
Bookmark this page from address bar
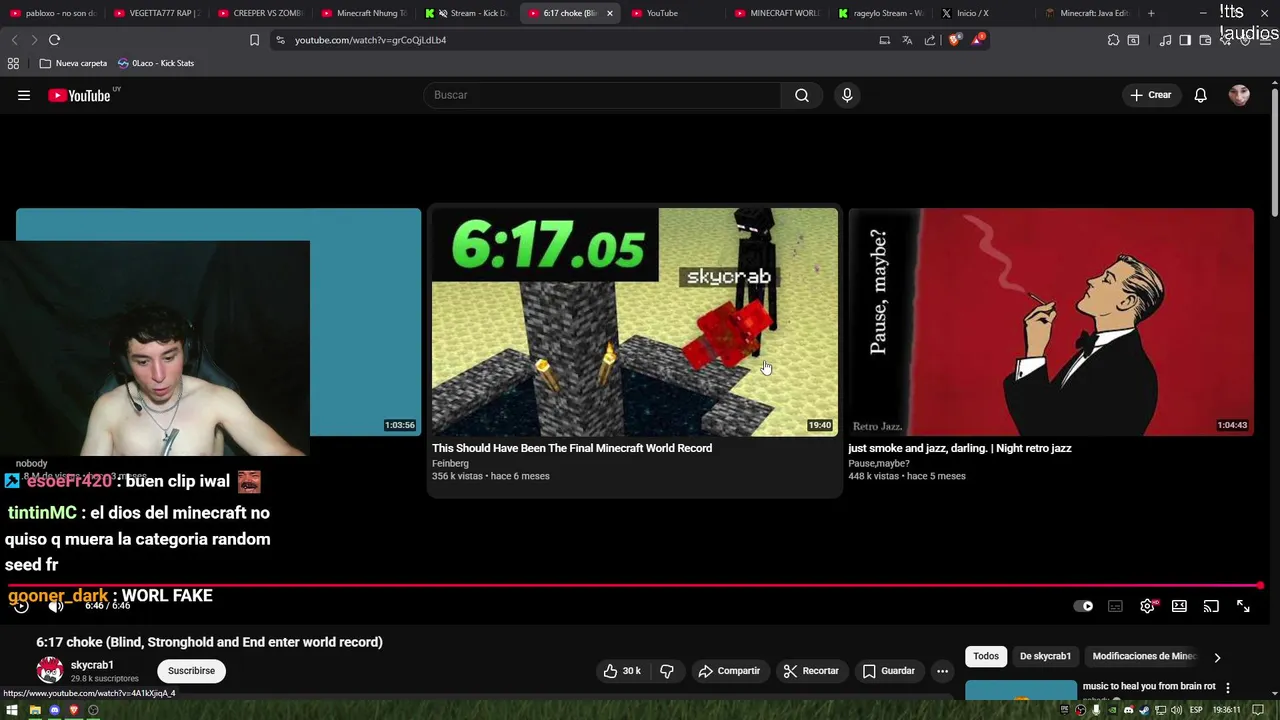(254, 40)
